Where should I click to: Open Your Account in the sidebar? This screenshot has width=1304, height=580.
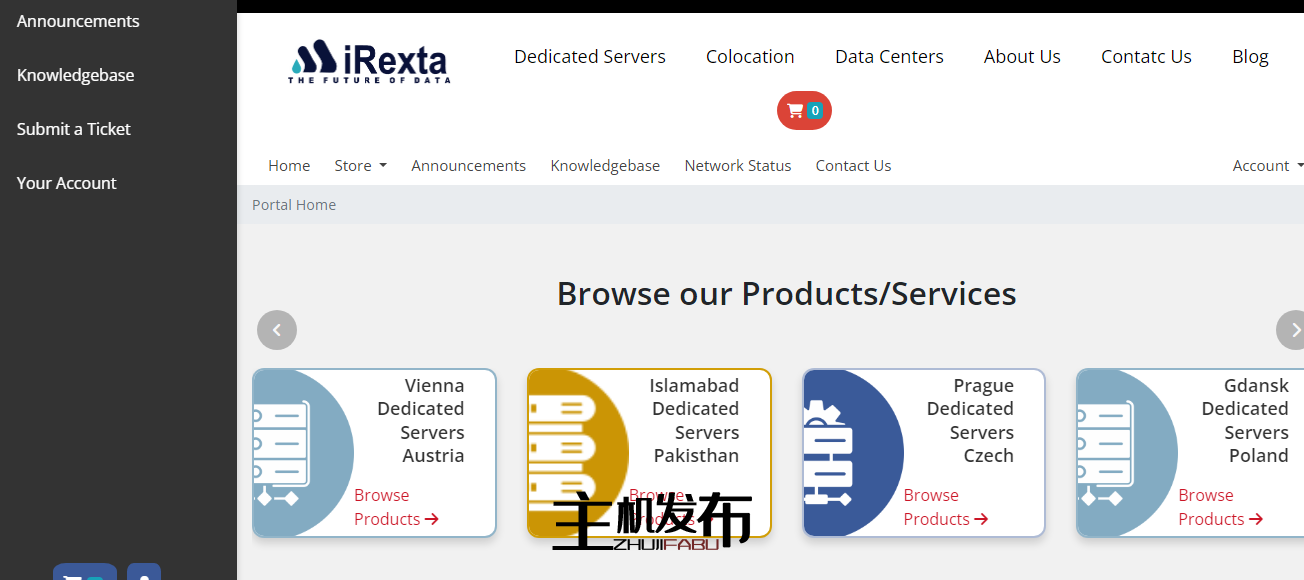coord(67,183)
